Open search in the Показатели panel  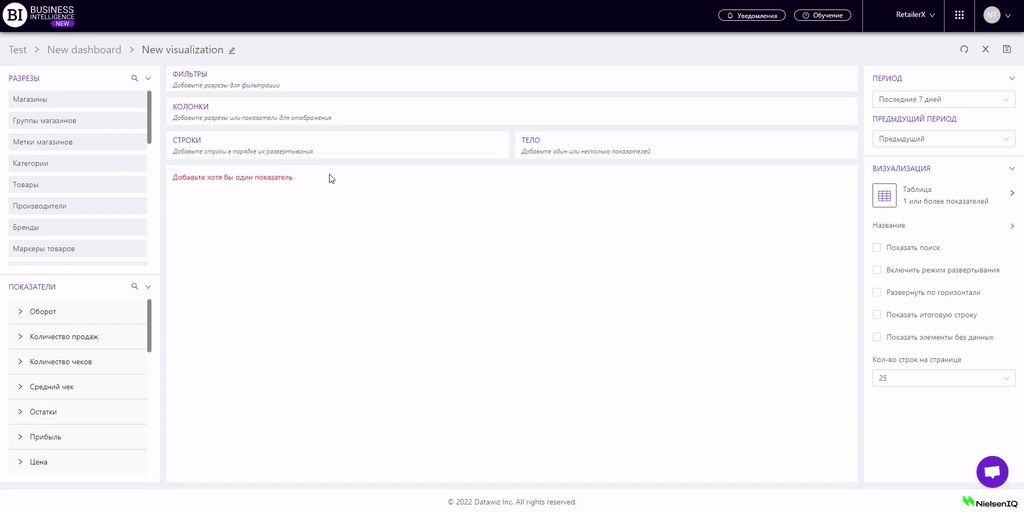coord(135,286)
